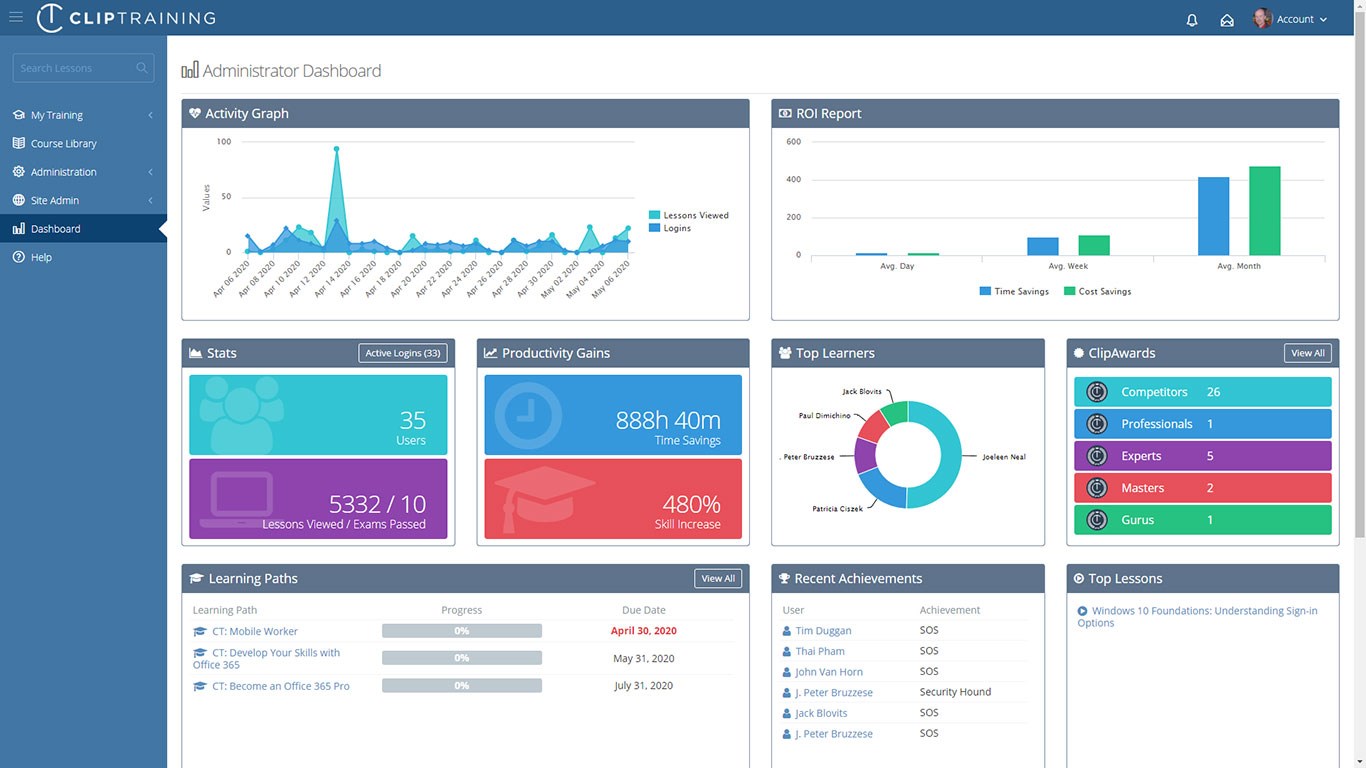
Task: Expand the Administration submenu arrow
Action: [151, 172]
